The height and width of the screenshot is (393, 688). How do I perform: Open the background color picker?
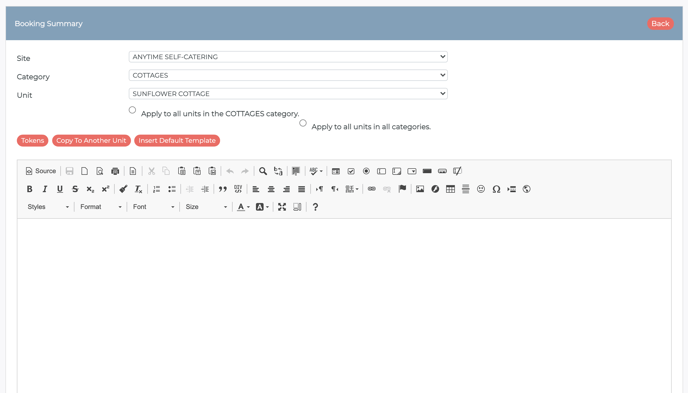(x=262, y=207)
